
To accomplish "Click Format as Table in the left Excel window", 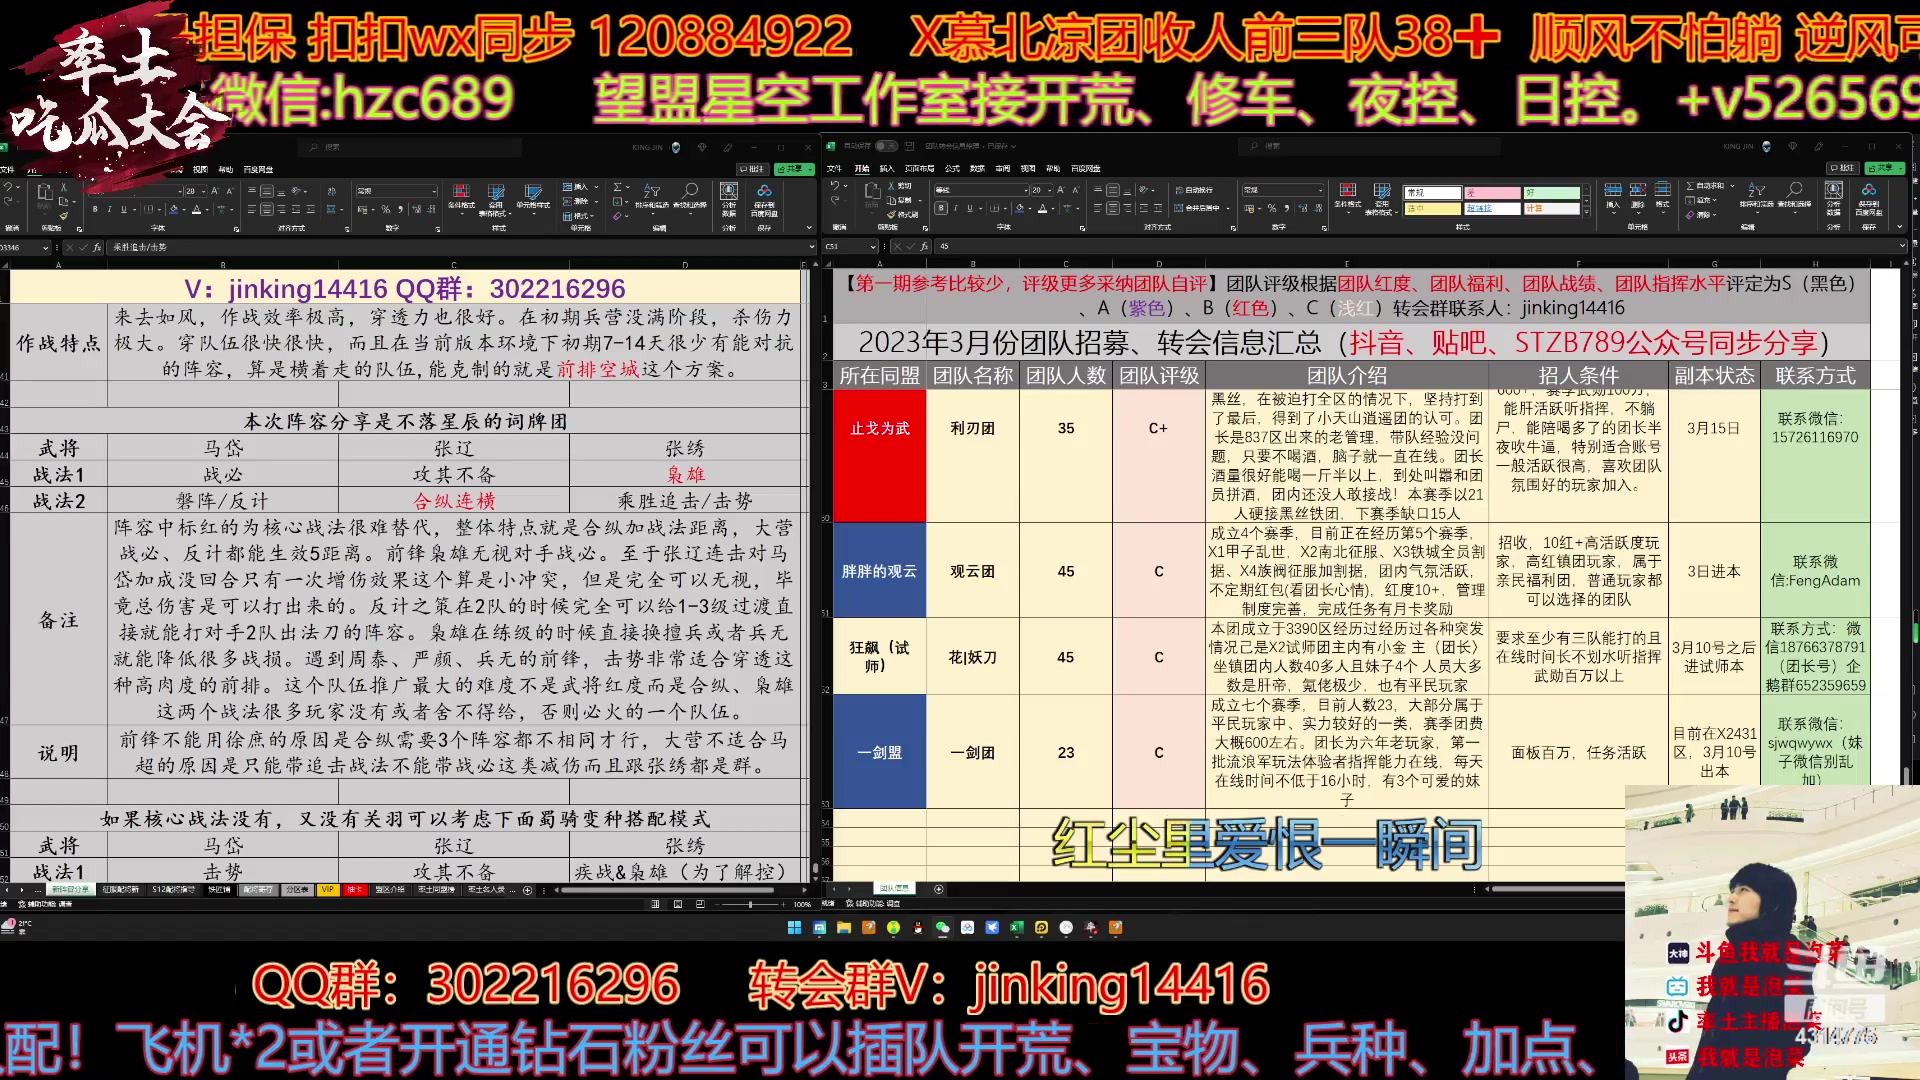I will [x=495, y=198].
